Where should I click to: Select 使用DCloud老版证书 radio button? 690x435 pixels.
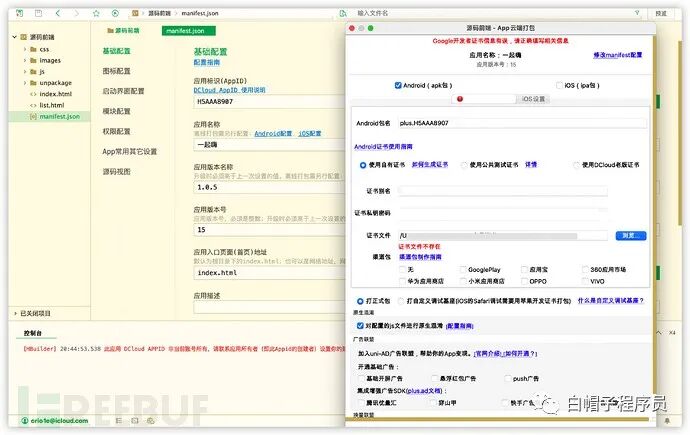pyautogui.click(x=576, y=165)
